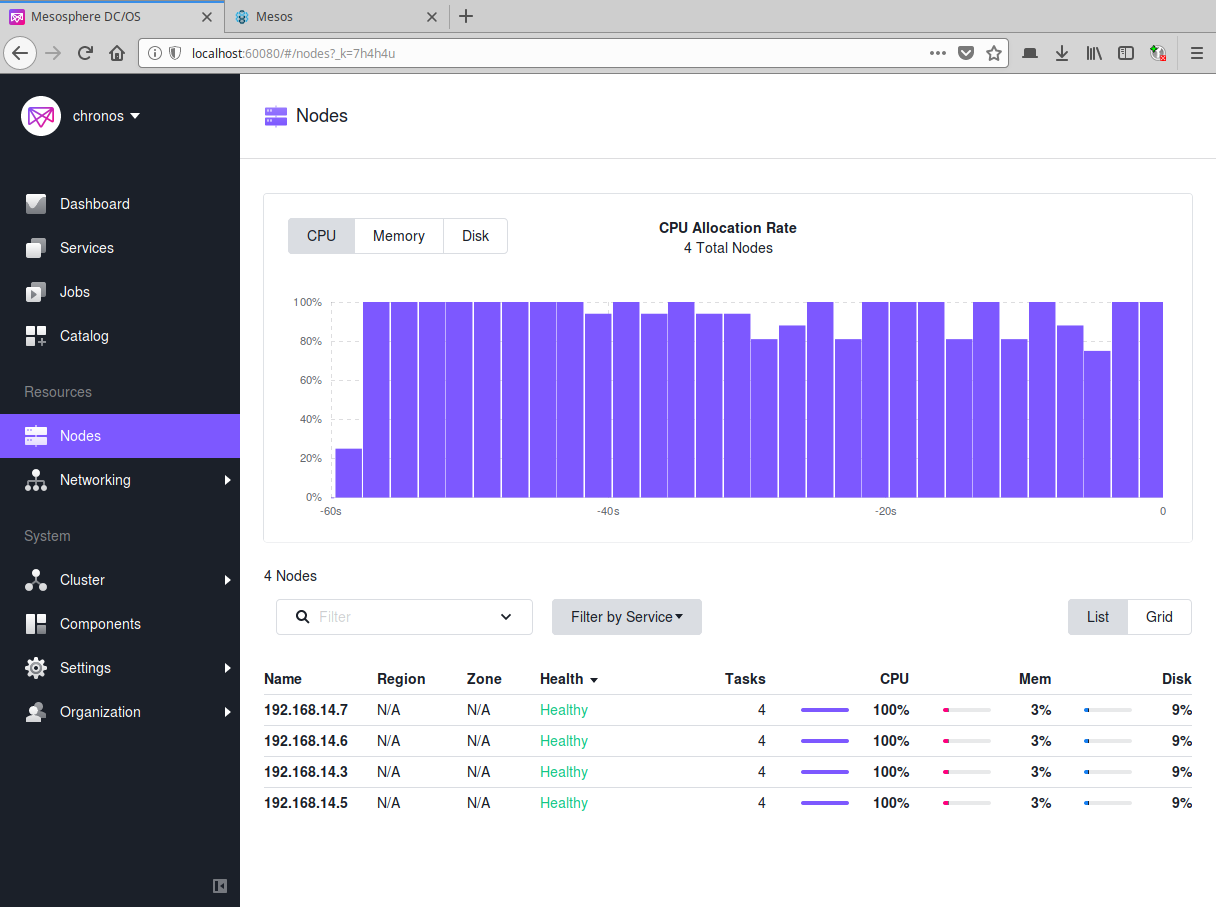
Task: Open node 192.168.14.7
Action: click(x=306, y=710)
